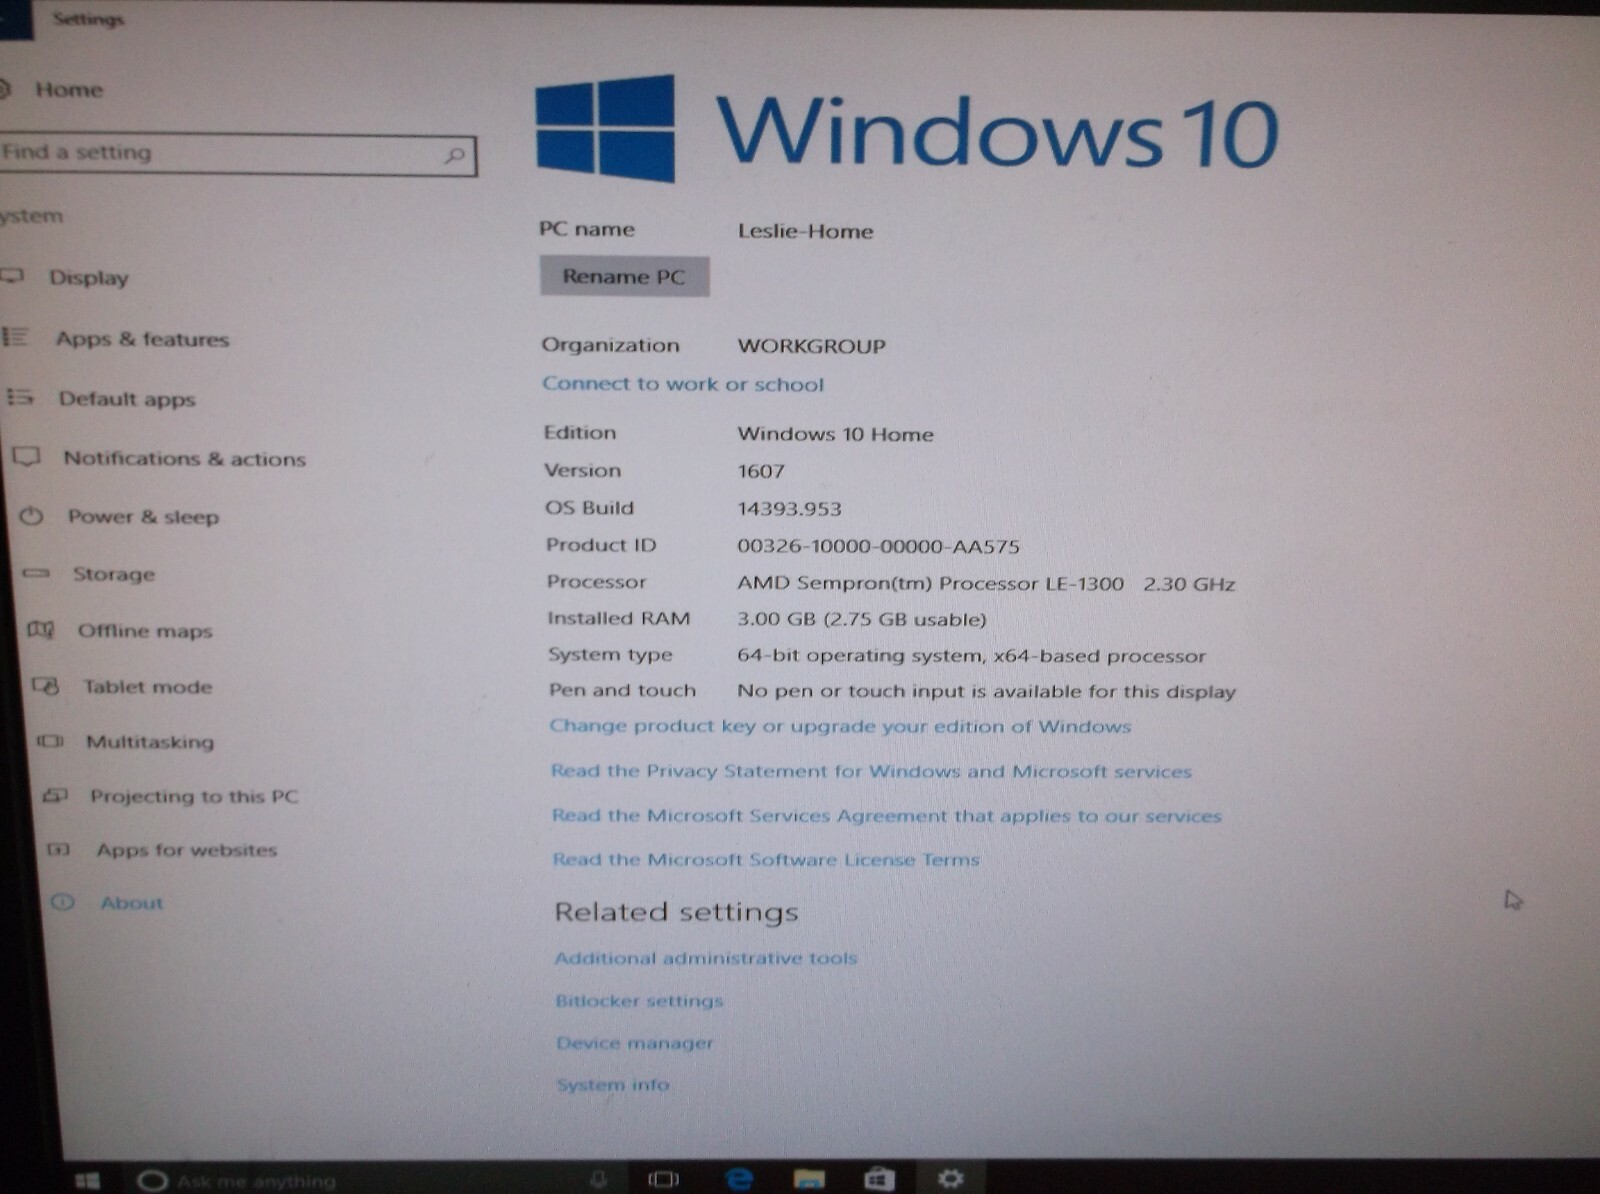Open Microsoft Software License Terms link
Screen dimensions: 1600x1194
point(766,859)
